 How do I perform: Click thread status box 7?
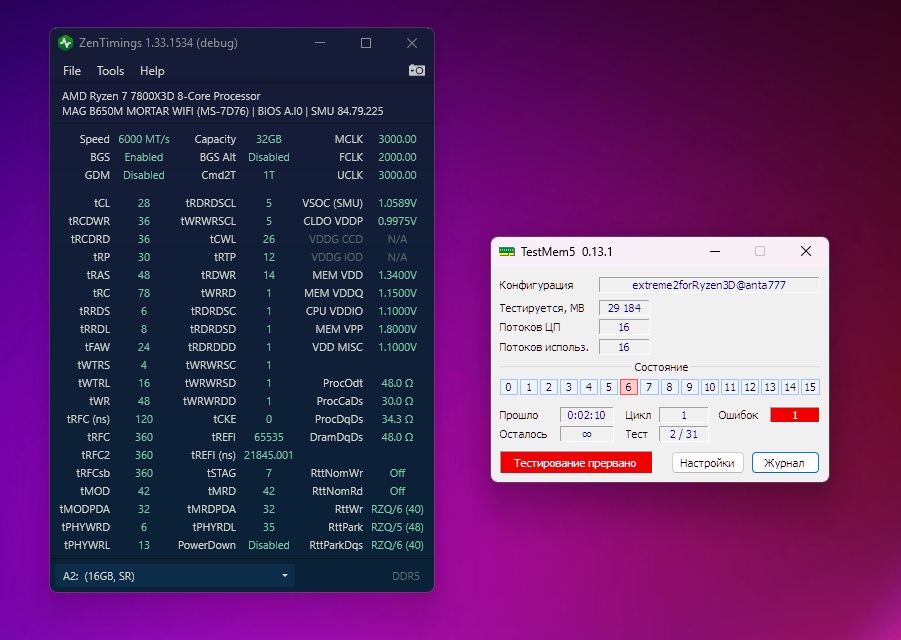(649, 387)
